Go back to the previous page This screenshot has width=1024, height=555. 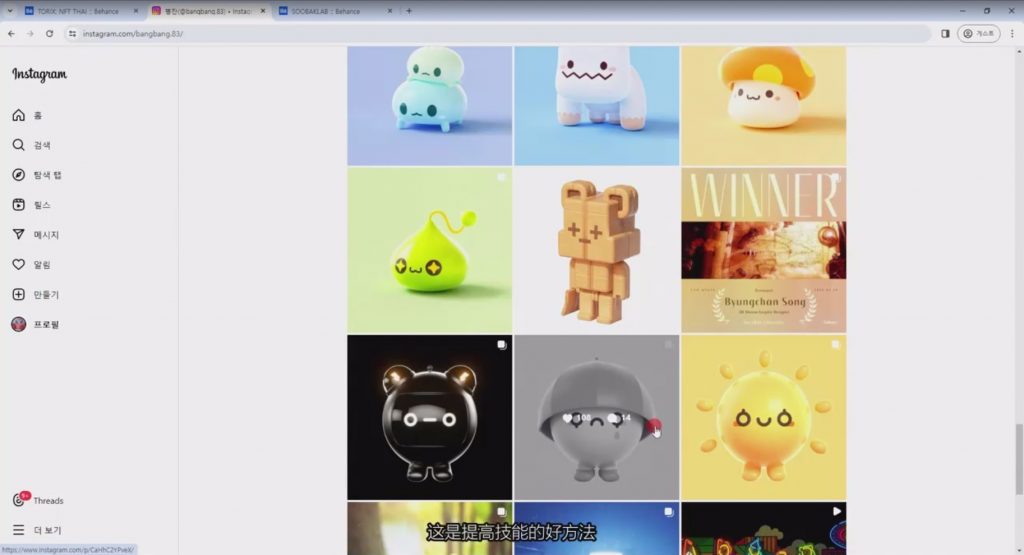pos(11,33)
